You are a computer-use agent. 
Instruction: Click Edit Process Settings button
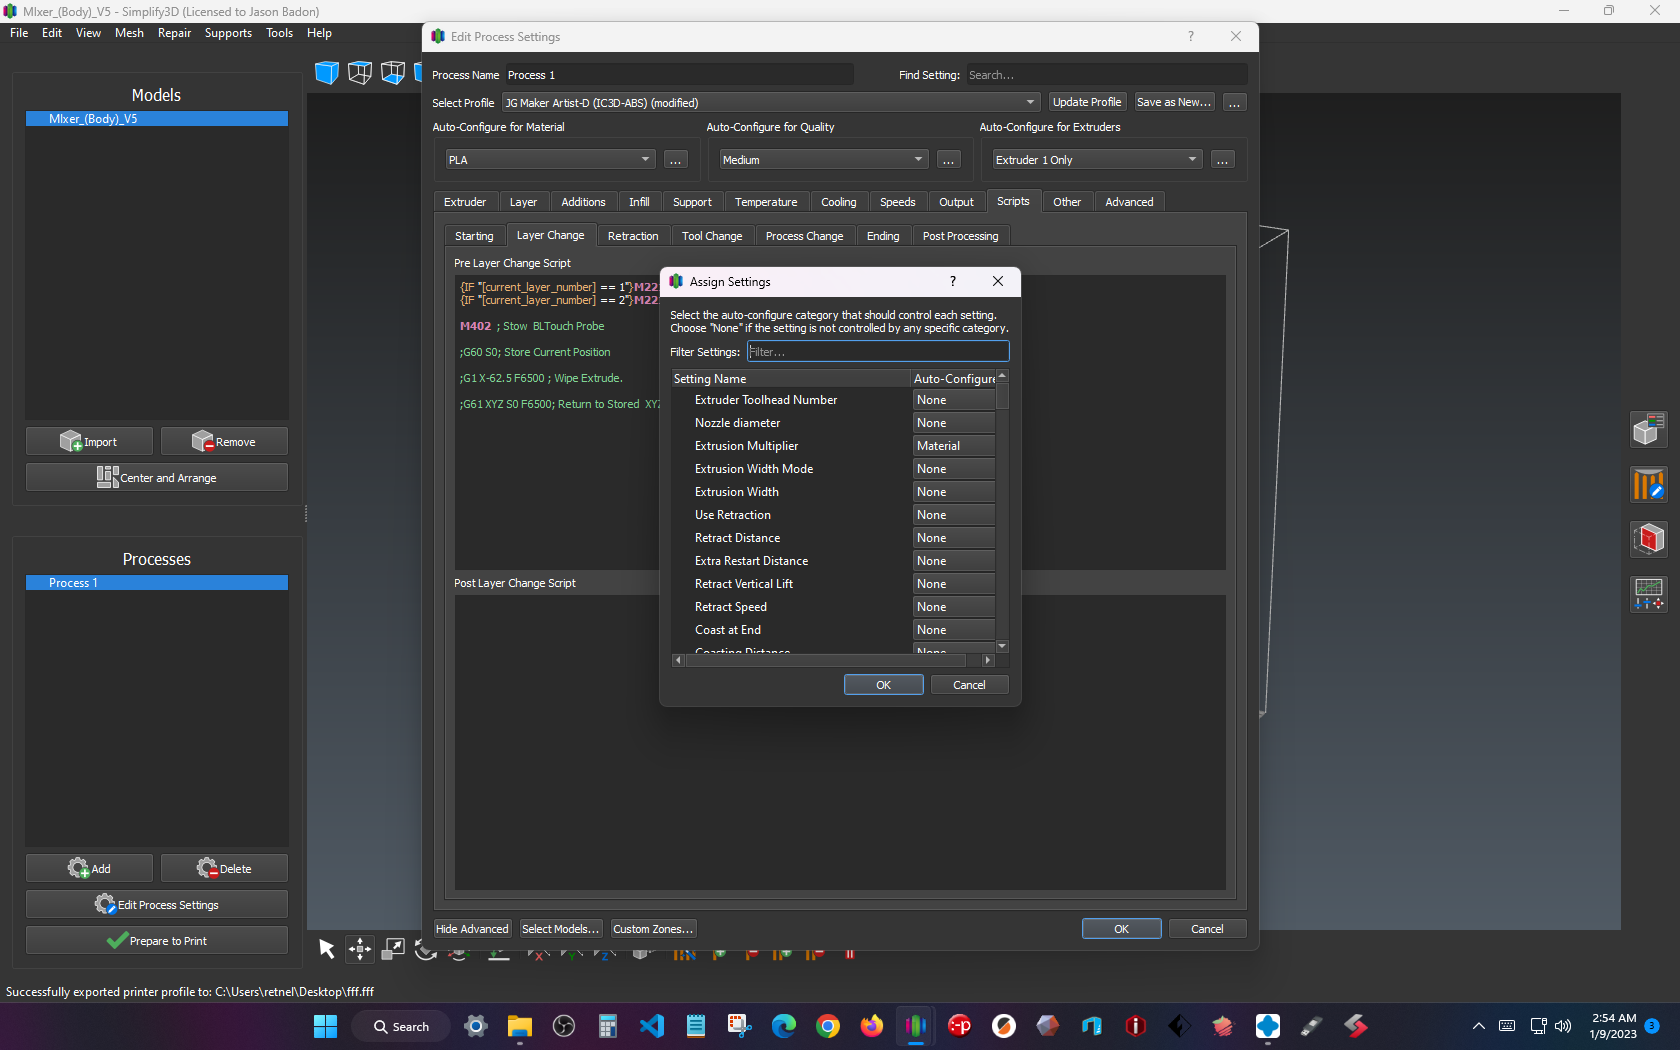pyautogui.click(x=157, y=904)
